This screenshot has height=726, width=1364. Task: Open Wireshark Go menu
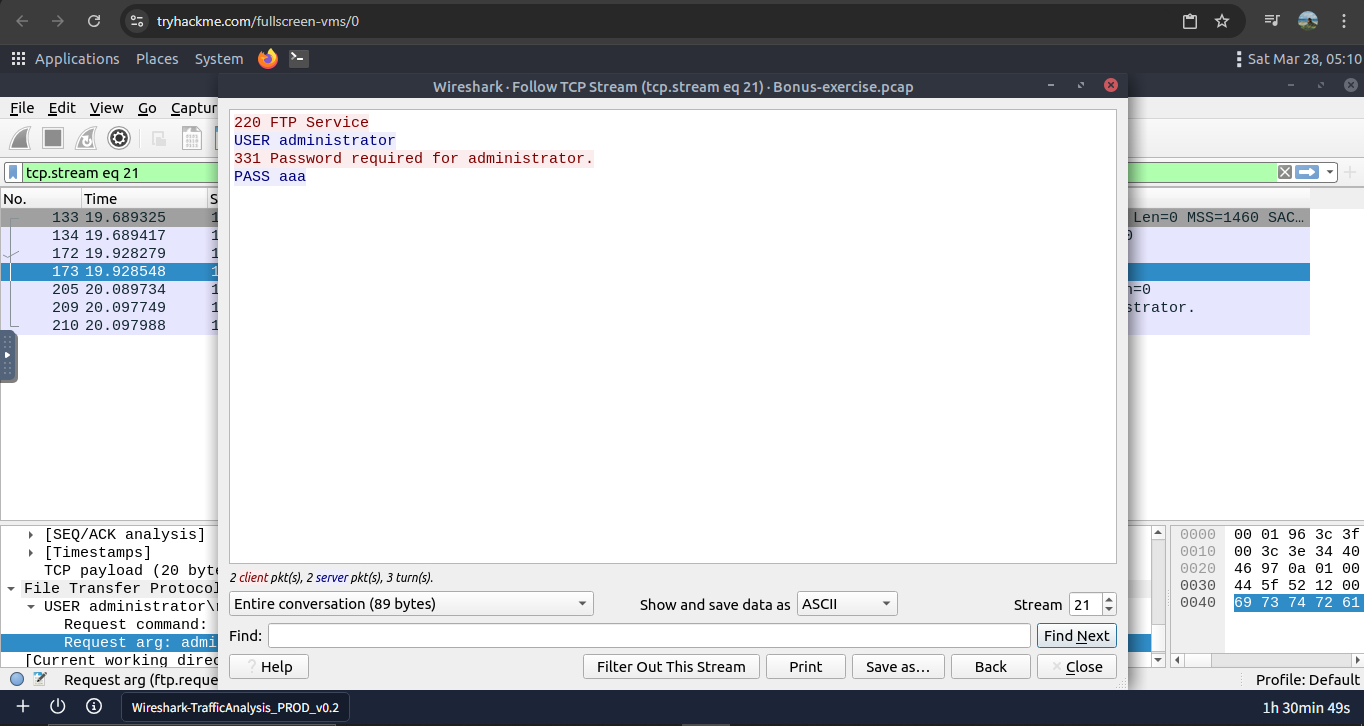[x=147, y=108]
